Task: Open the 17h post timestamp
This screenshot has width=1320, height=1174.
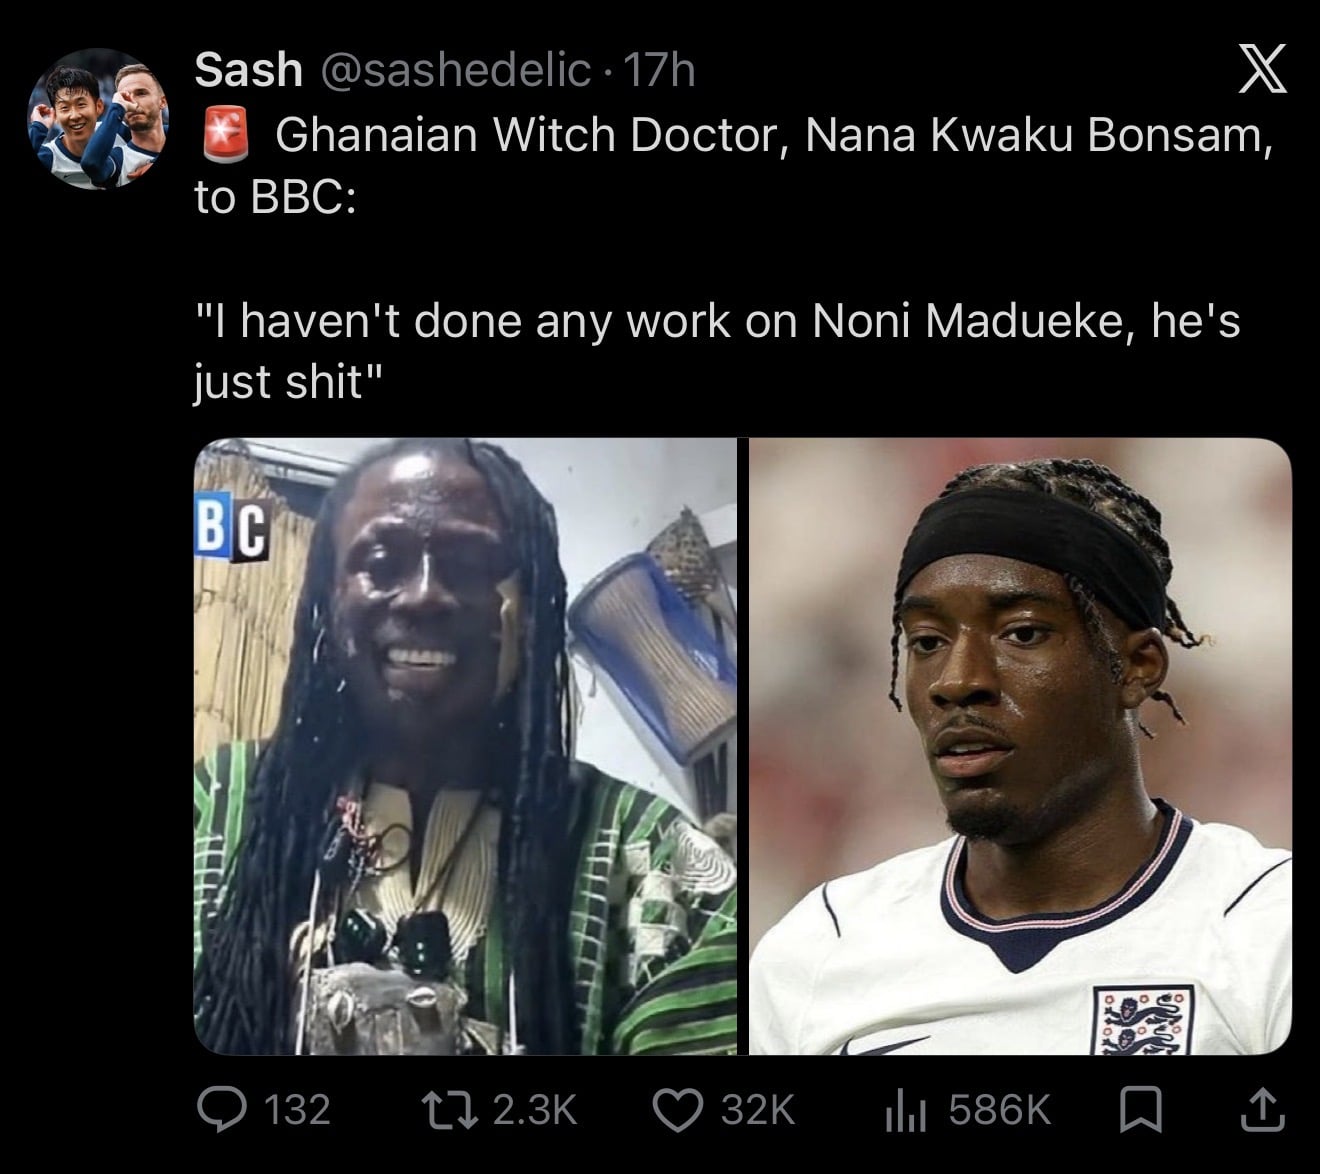Action: 658,70
